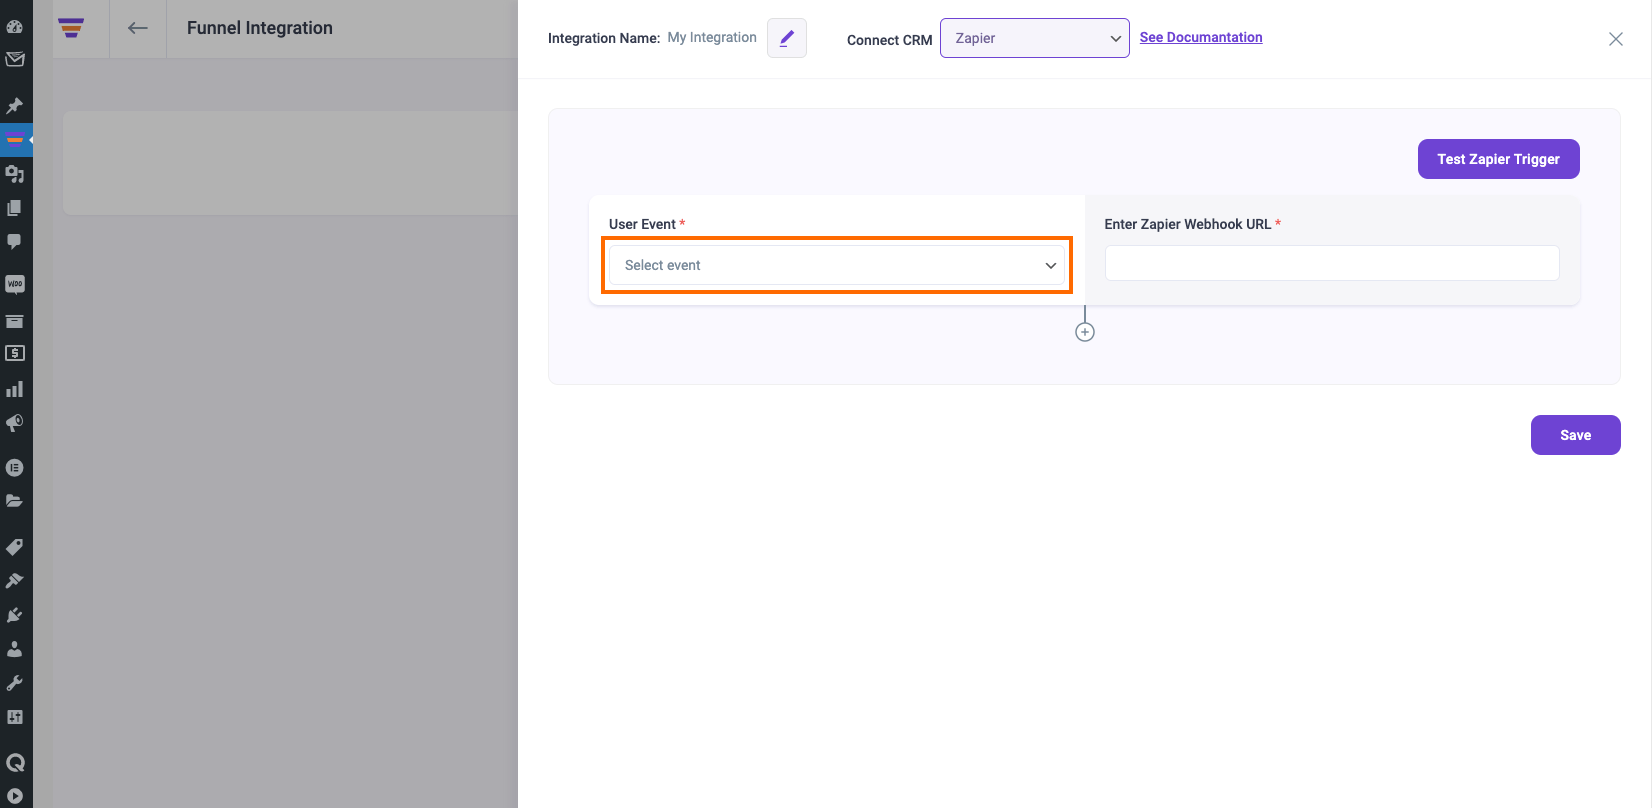The height and width of the screenshot is (808, 1652).
Task: Click the Test Zapier Trigger button
Action: 1499,159
